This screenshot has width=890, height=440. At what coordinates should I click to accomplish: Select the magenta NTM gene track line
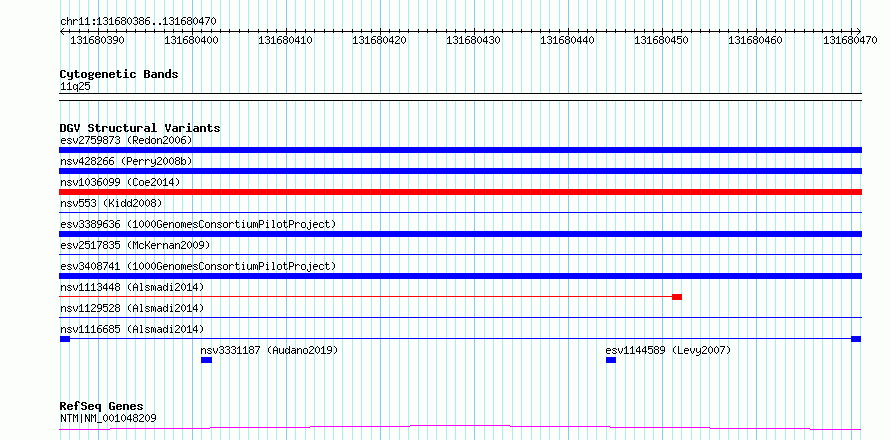(x=460, y=427)
